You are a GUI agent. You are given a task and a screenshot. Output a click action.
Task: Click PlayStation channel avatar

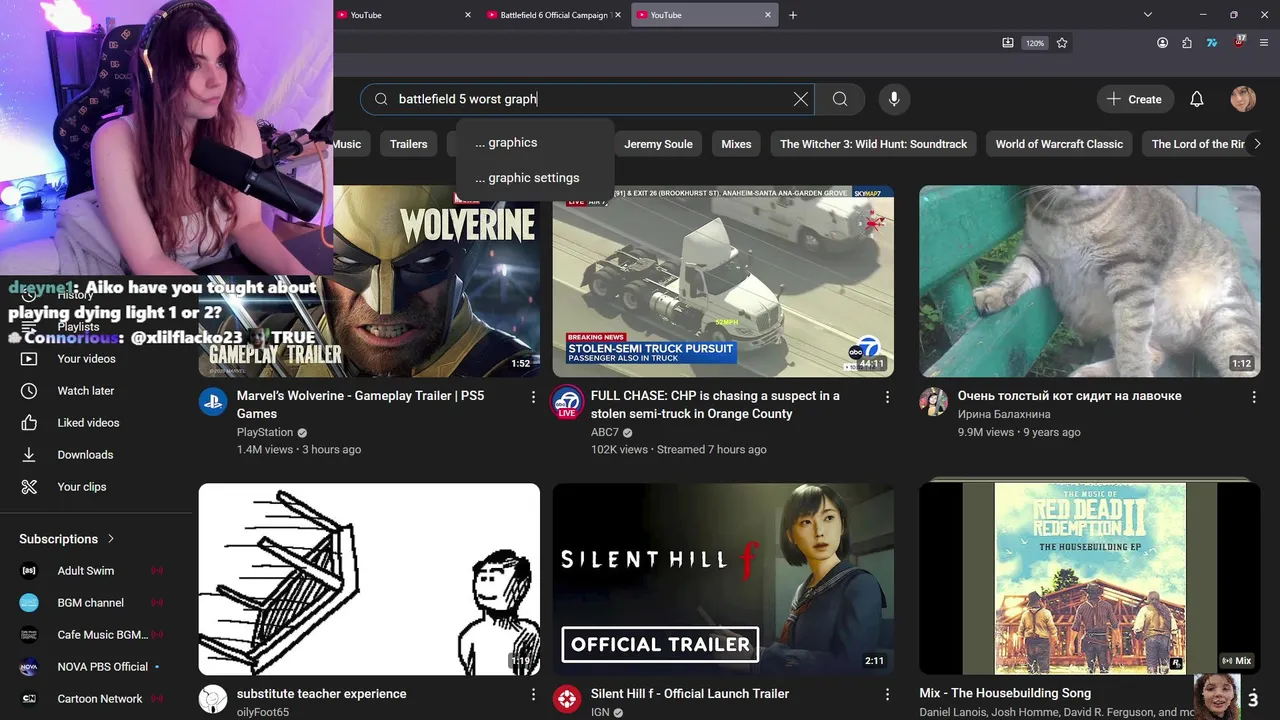tap(213, 402)
